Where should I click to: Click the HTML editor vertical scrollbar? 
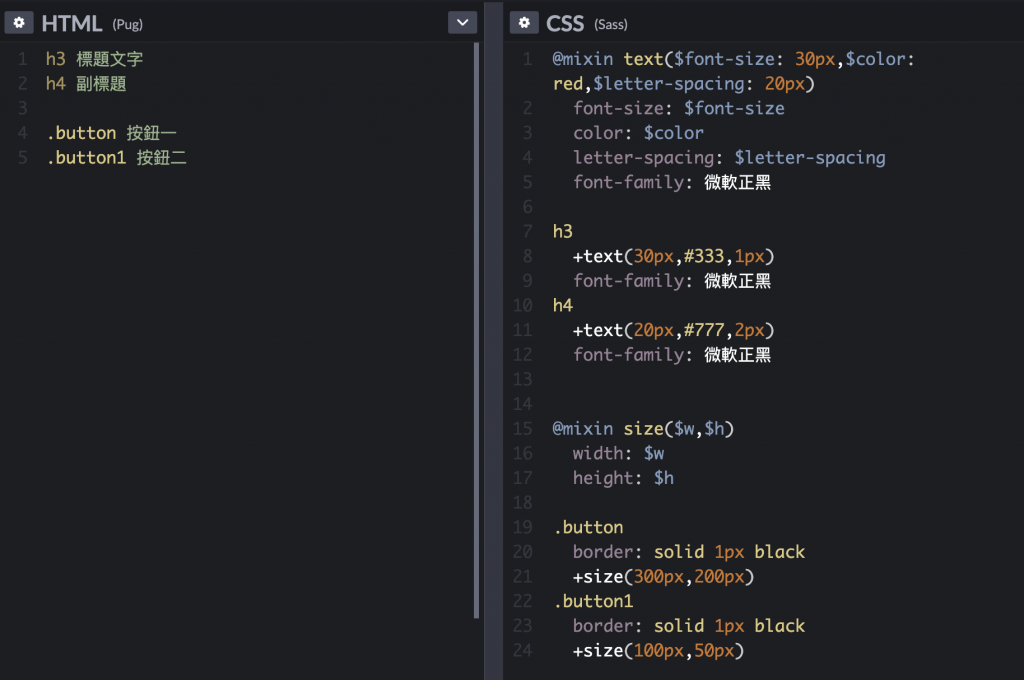(x=476, y=330)
